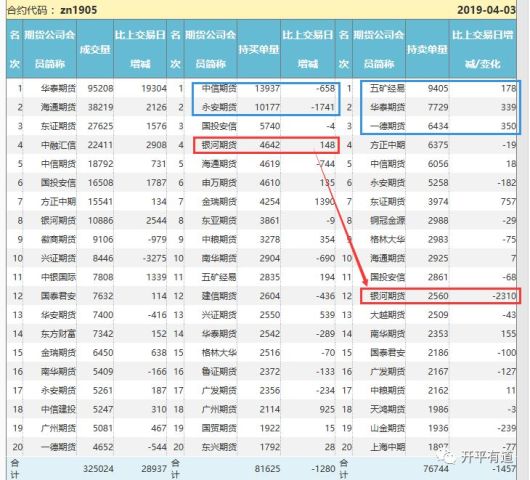Click total short change -1457
530x480 pixels.
[504, 469]
